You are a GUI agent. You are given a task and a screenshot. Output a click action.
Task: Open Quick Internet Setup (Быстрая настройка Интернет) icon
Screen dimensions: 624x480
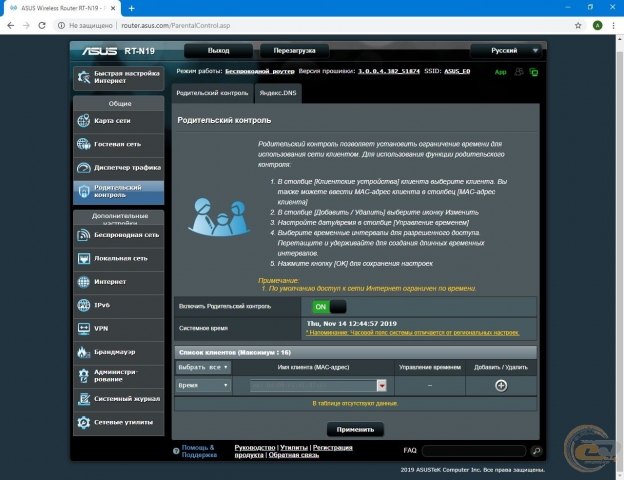coord(84,77)
